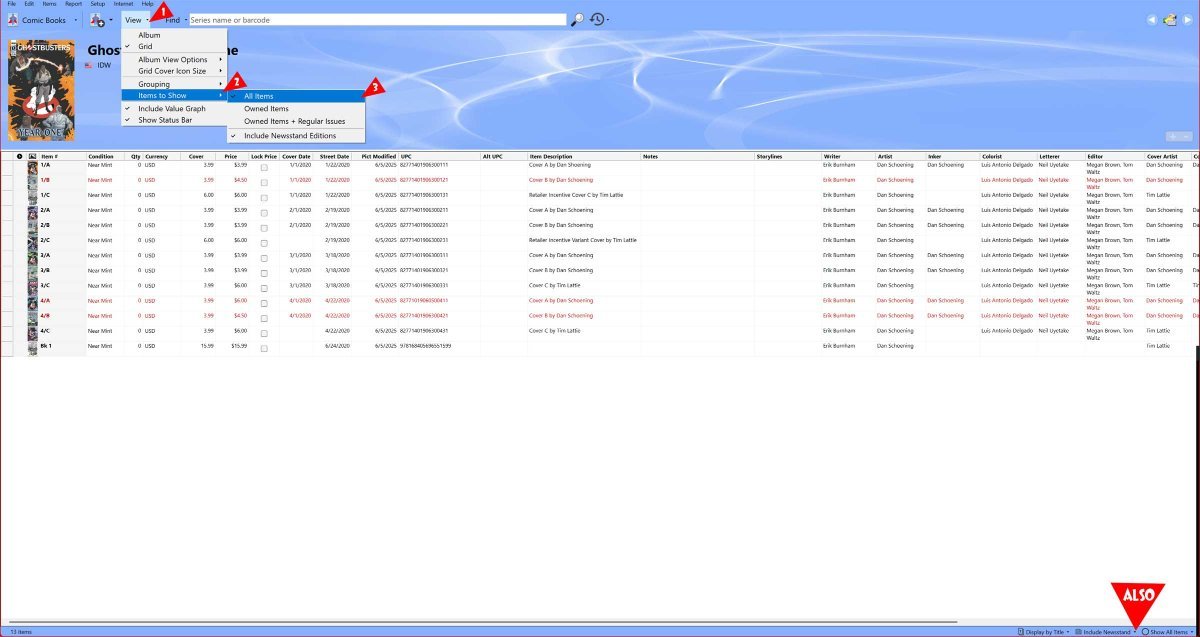Open the Report menu
The height and width of the screenshot is (637, 1200).
click(x=73, y=4)
